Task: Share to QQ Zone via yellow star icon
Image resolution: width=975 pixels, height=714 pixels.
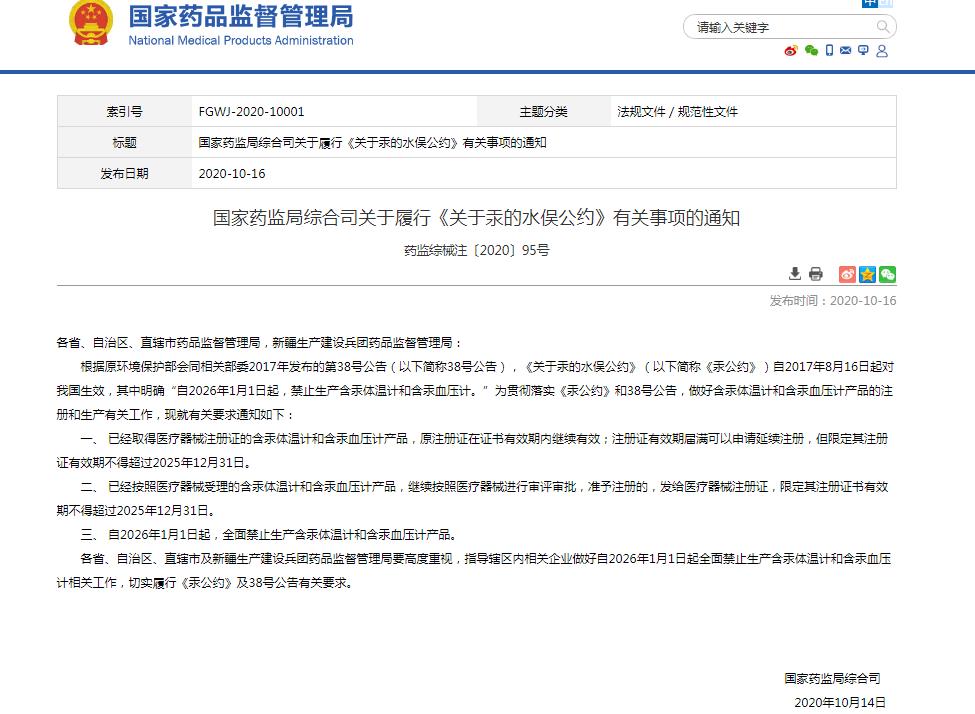Action: 867,274
